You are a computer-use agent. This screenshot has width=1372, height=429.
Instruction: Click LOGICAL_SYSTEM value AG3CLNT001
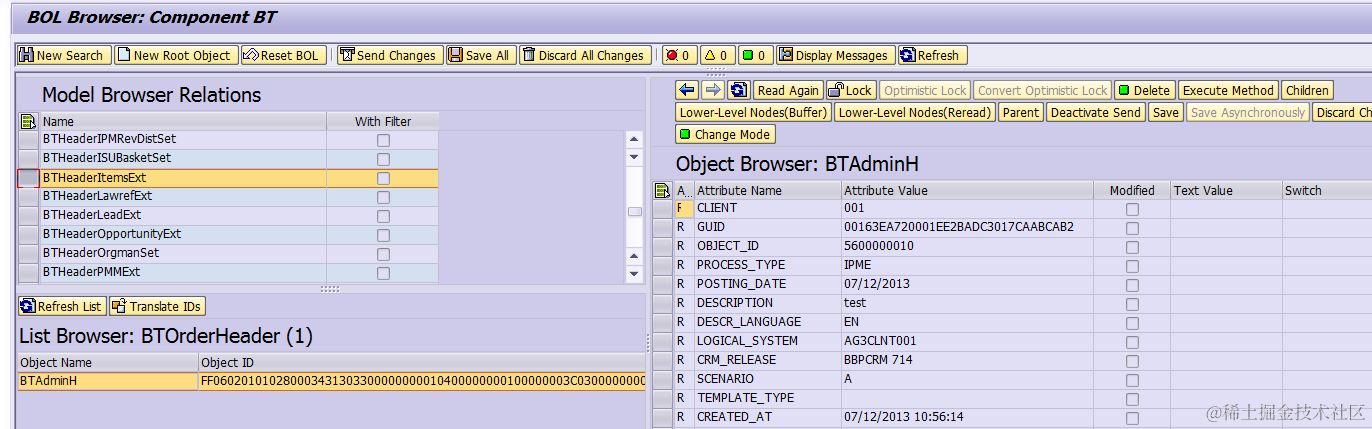tap(880, 341)
